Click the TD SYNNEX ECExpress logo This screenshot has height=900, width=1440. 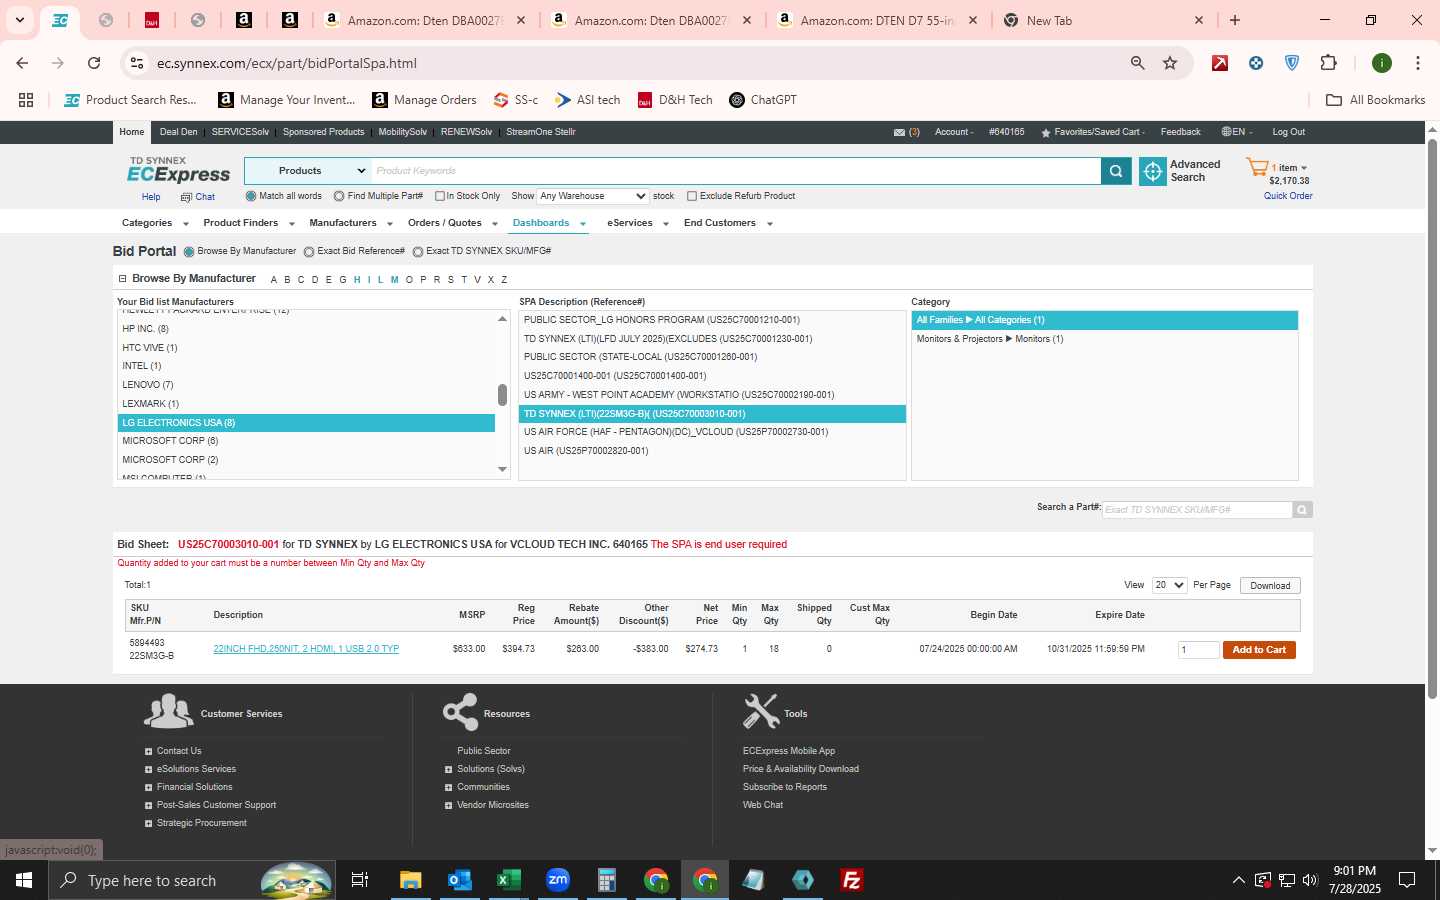point(178,170)
